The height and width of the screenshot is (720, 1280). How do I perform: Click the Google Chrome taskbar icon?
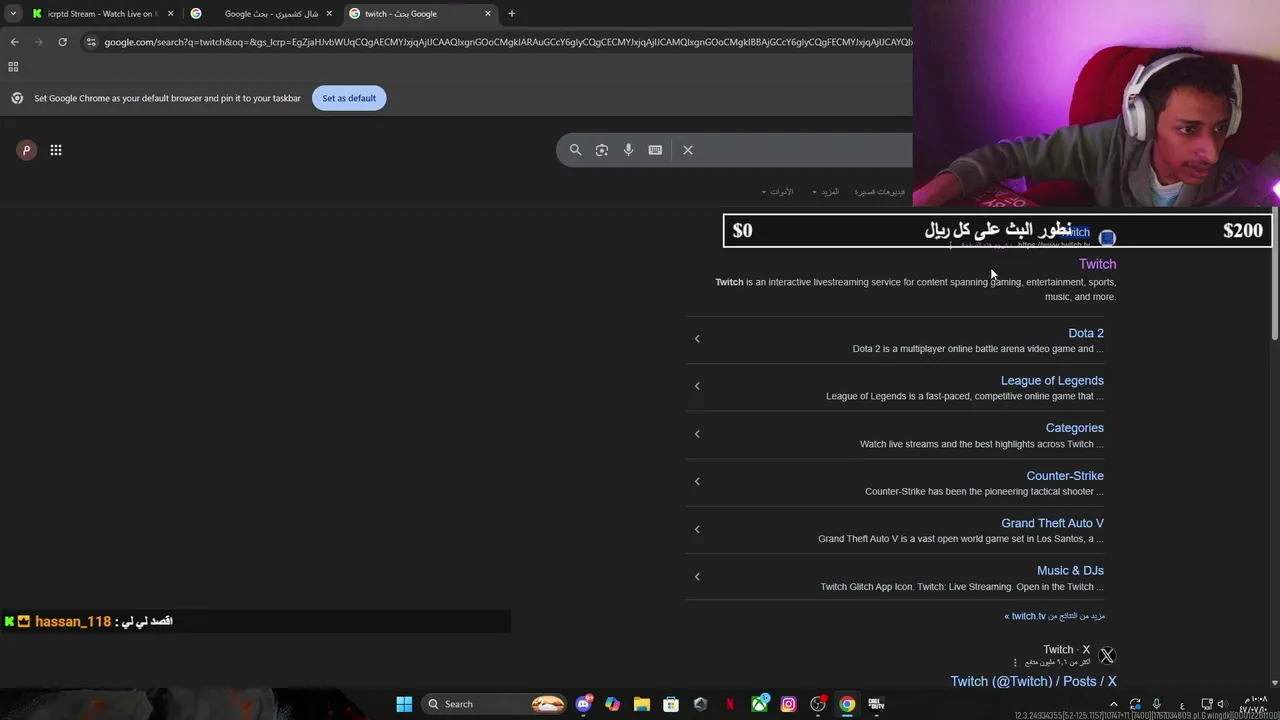(847, 704)
